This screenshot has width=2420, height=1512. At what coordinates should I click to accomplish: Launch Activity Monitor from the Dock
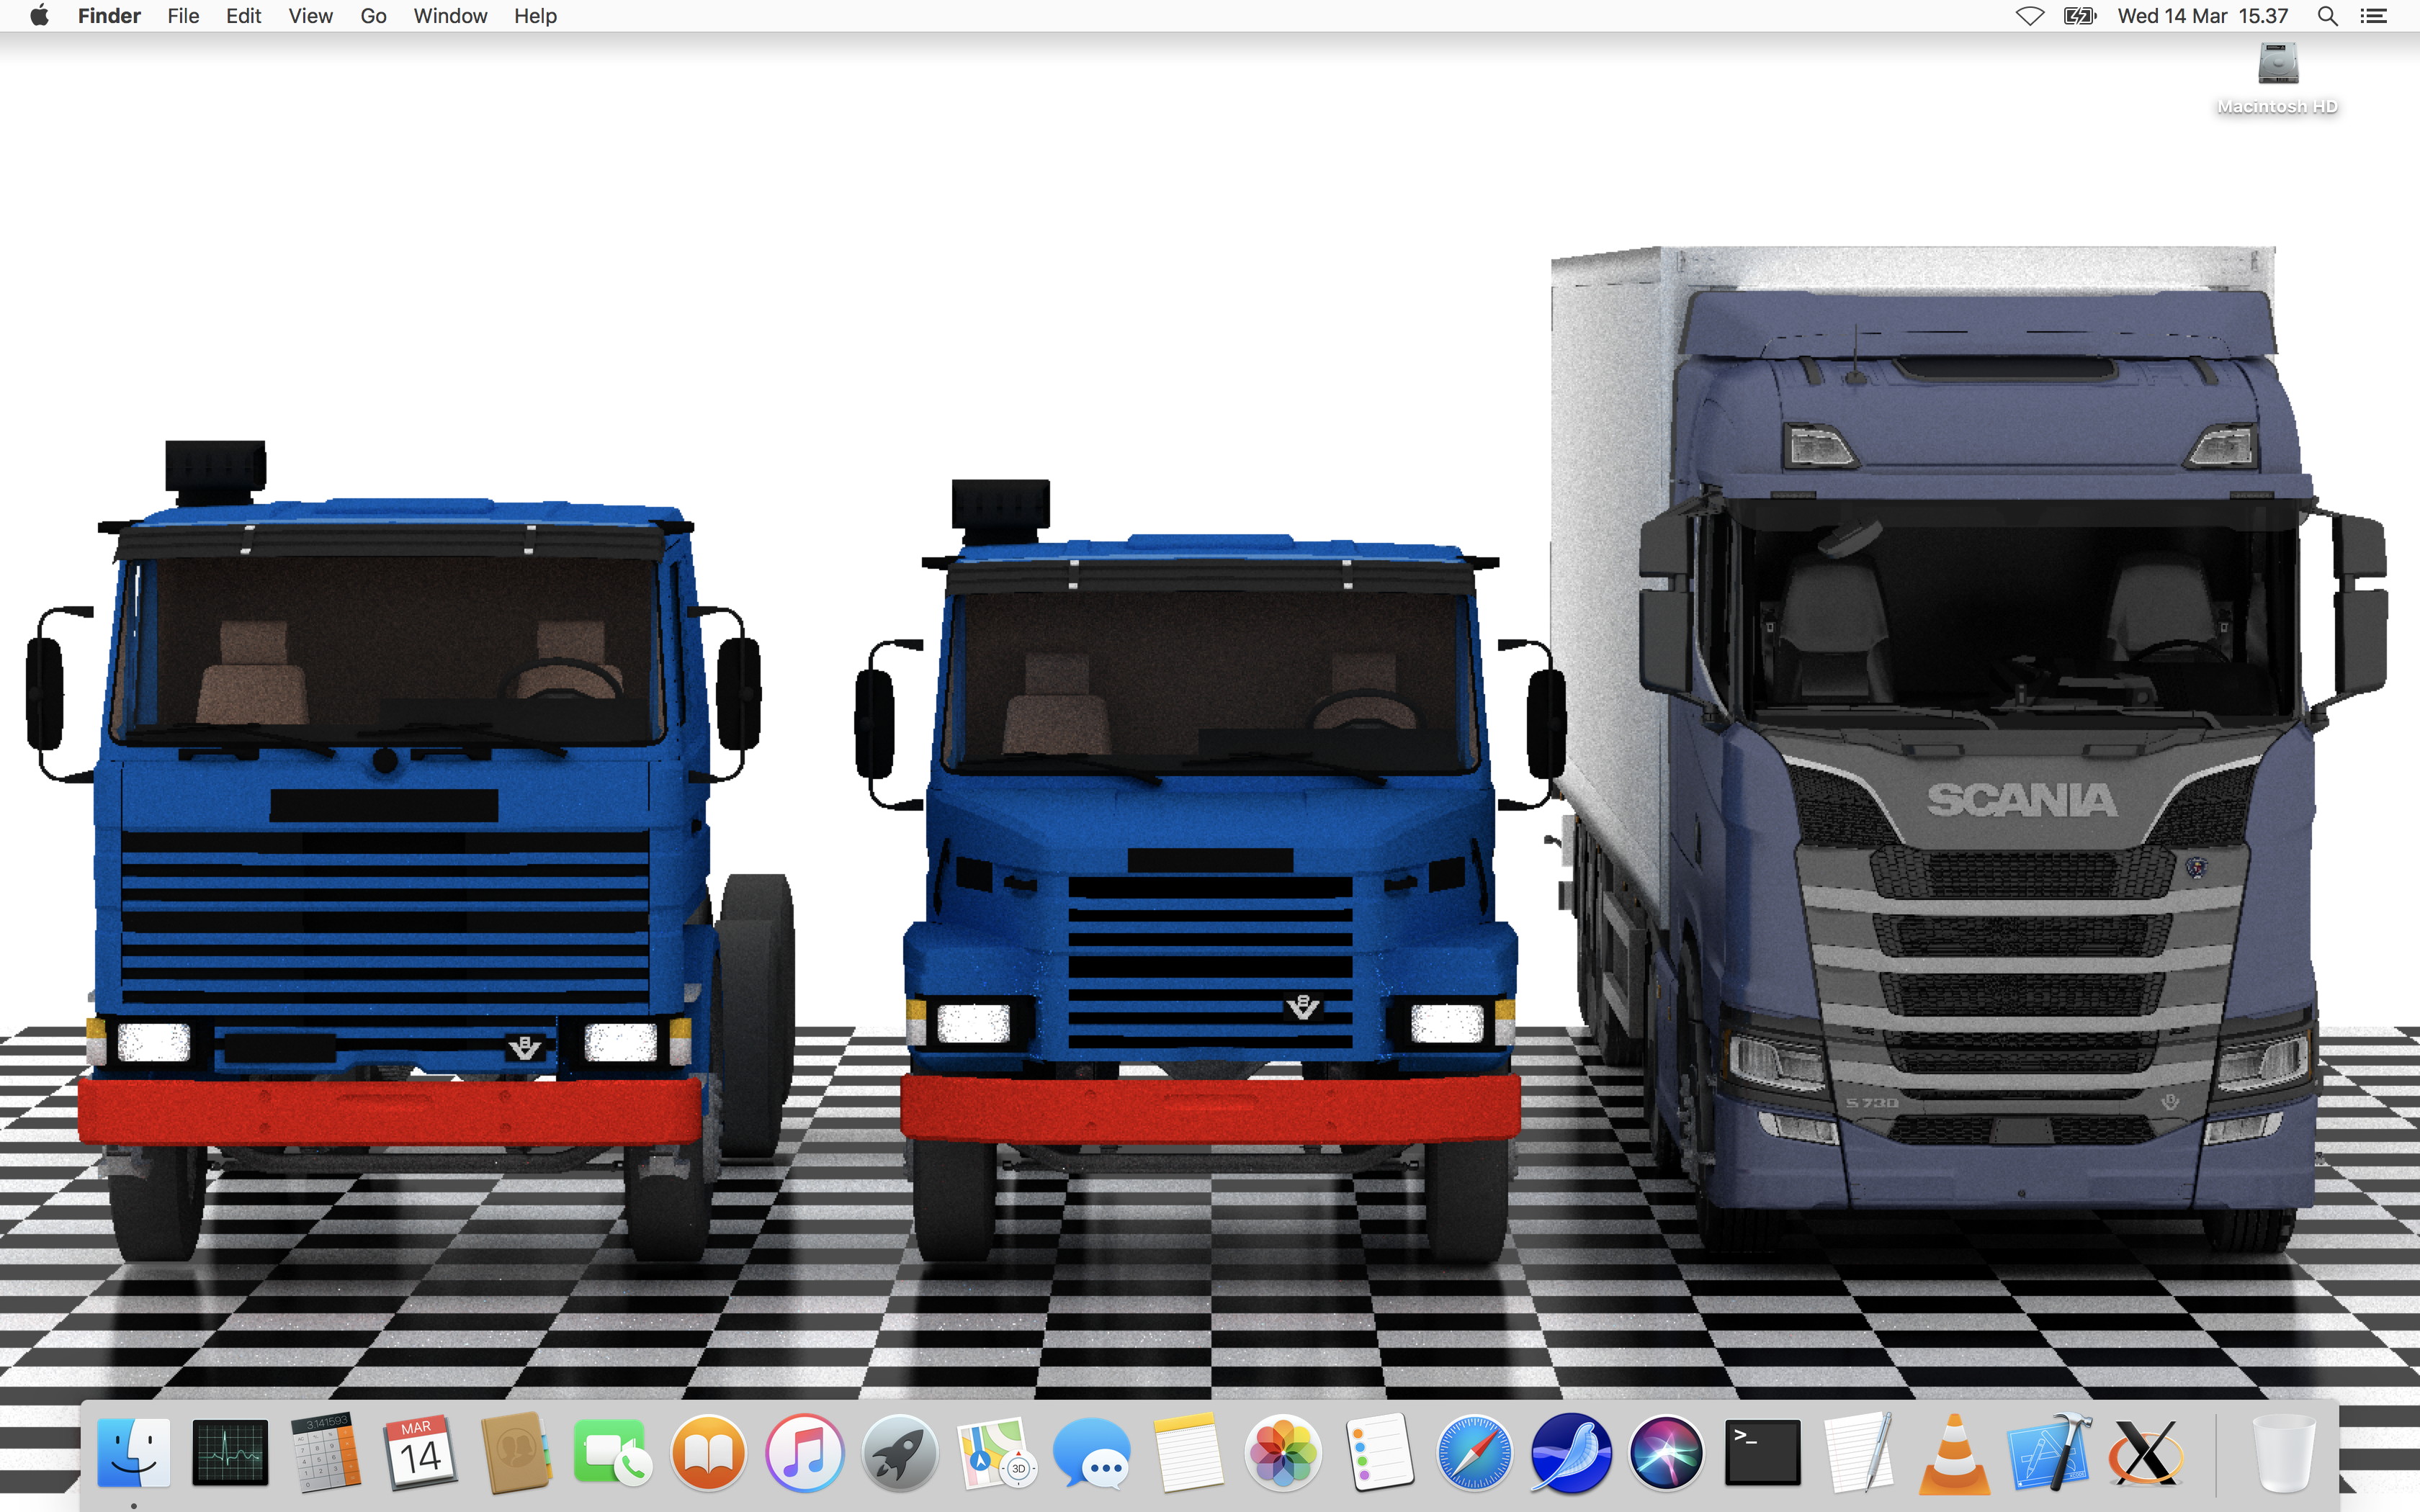230,1452
